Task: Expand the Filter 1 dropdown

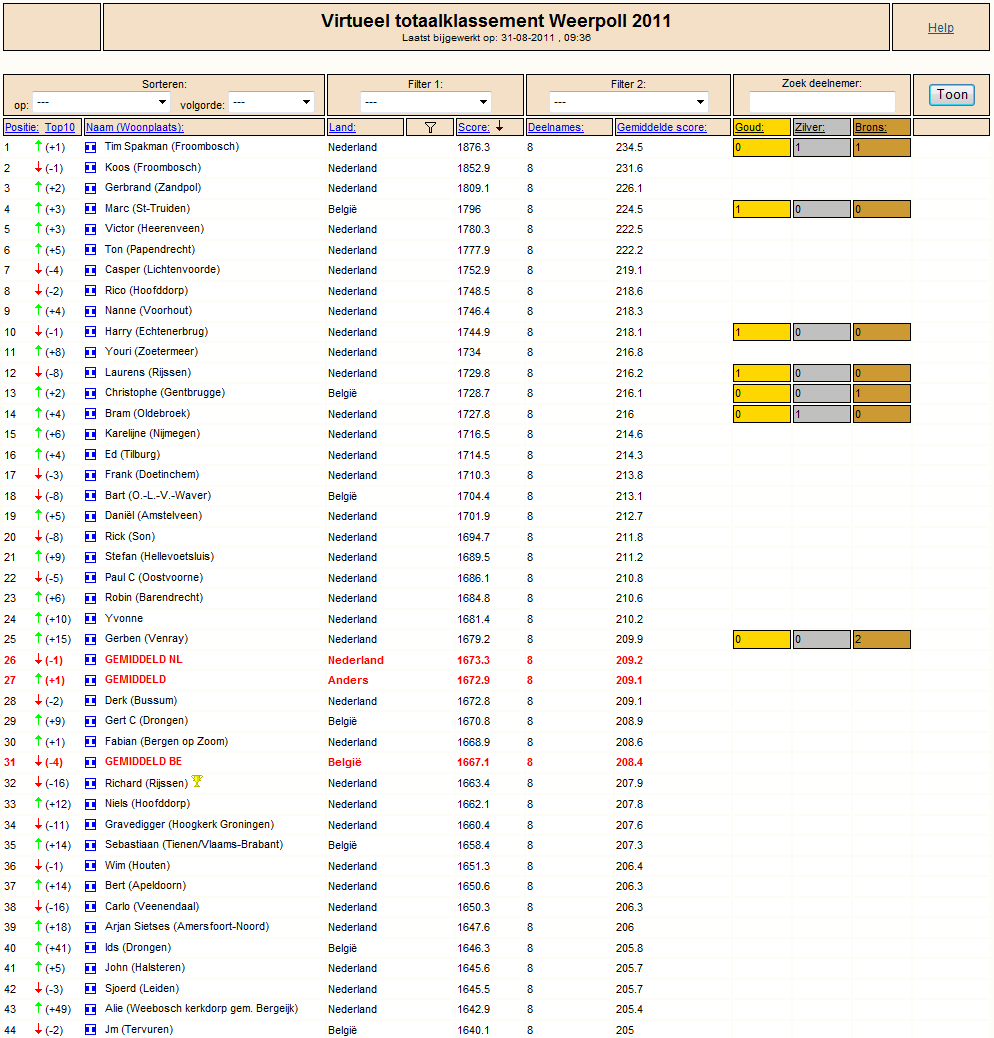Action: point(426,102)
